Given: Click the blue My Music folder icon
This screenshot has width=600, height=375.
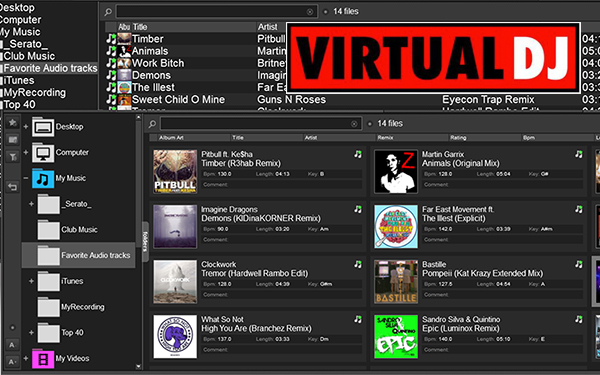Looking at the screenshot, I should coord(43,178).
